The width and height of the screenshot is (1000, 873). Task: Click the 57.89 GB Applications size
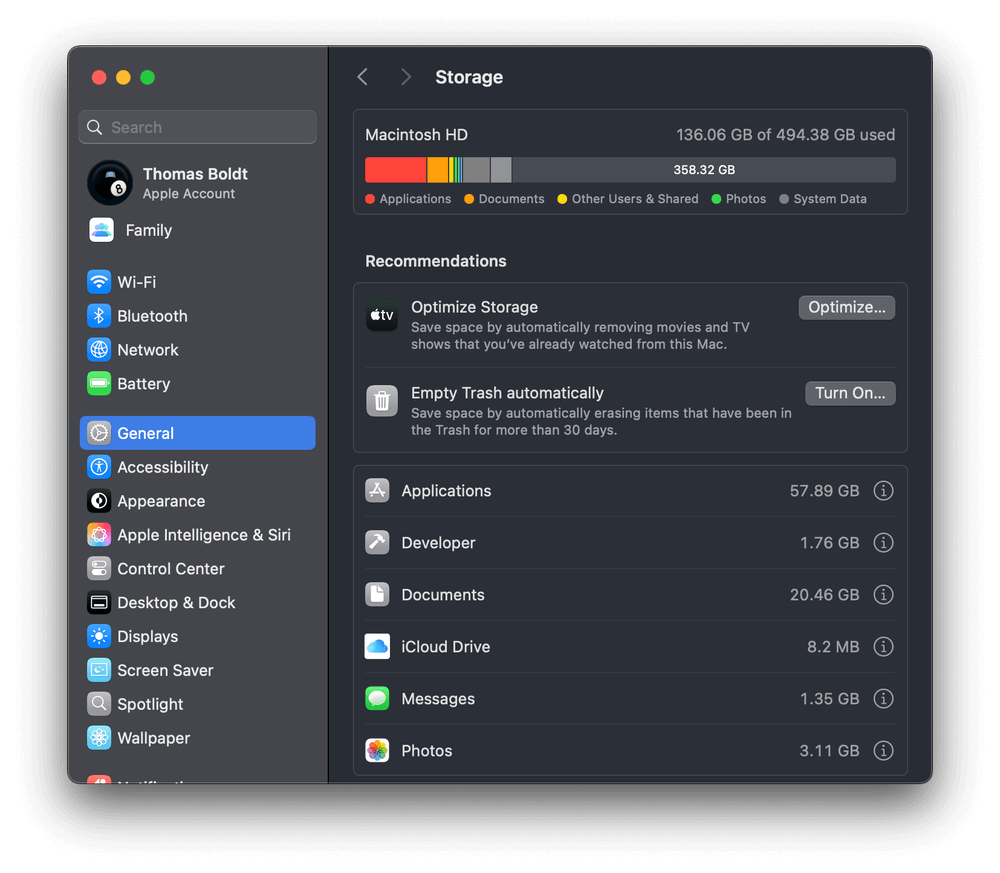(x=824, y=490)
